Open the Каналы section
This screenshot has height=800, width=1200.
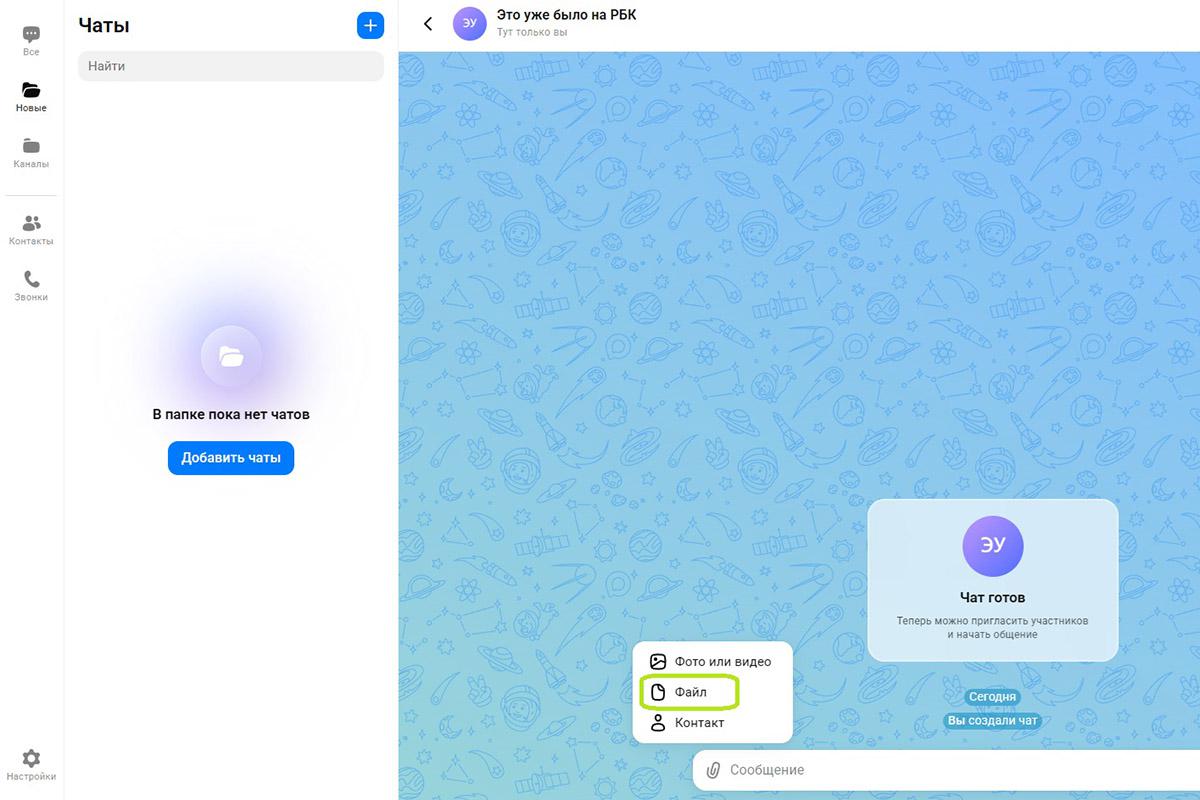point(31,153)
